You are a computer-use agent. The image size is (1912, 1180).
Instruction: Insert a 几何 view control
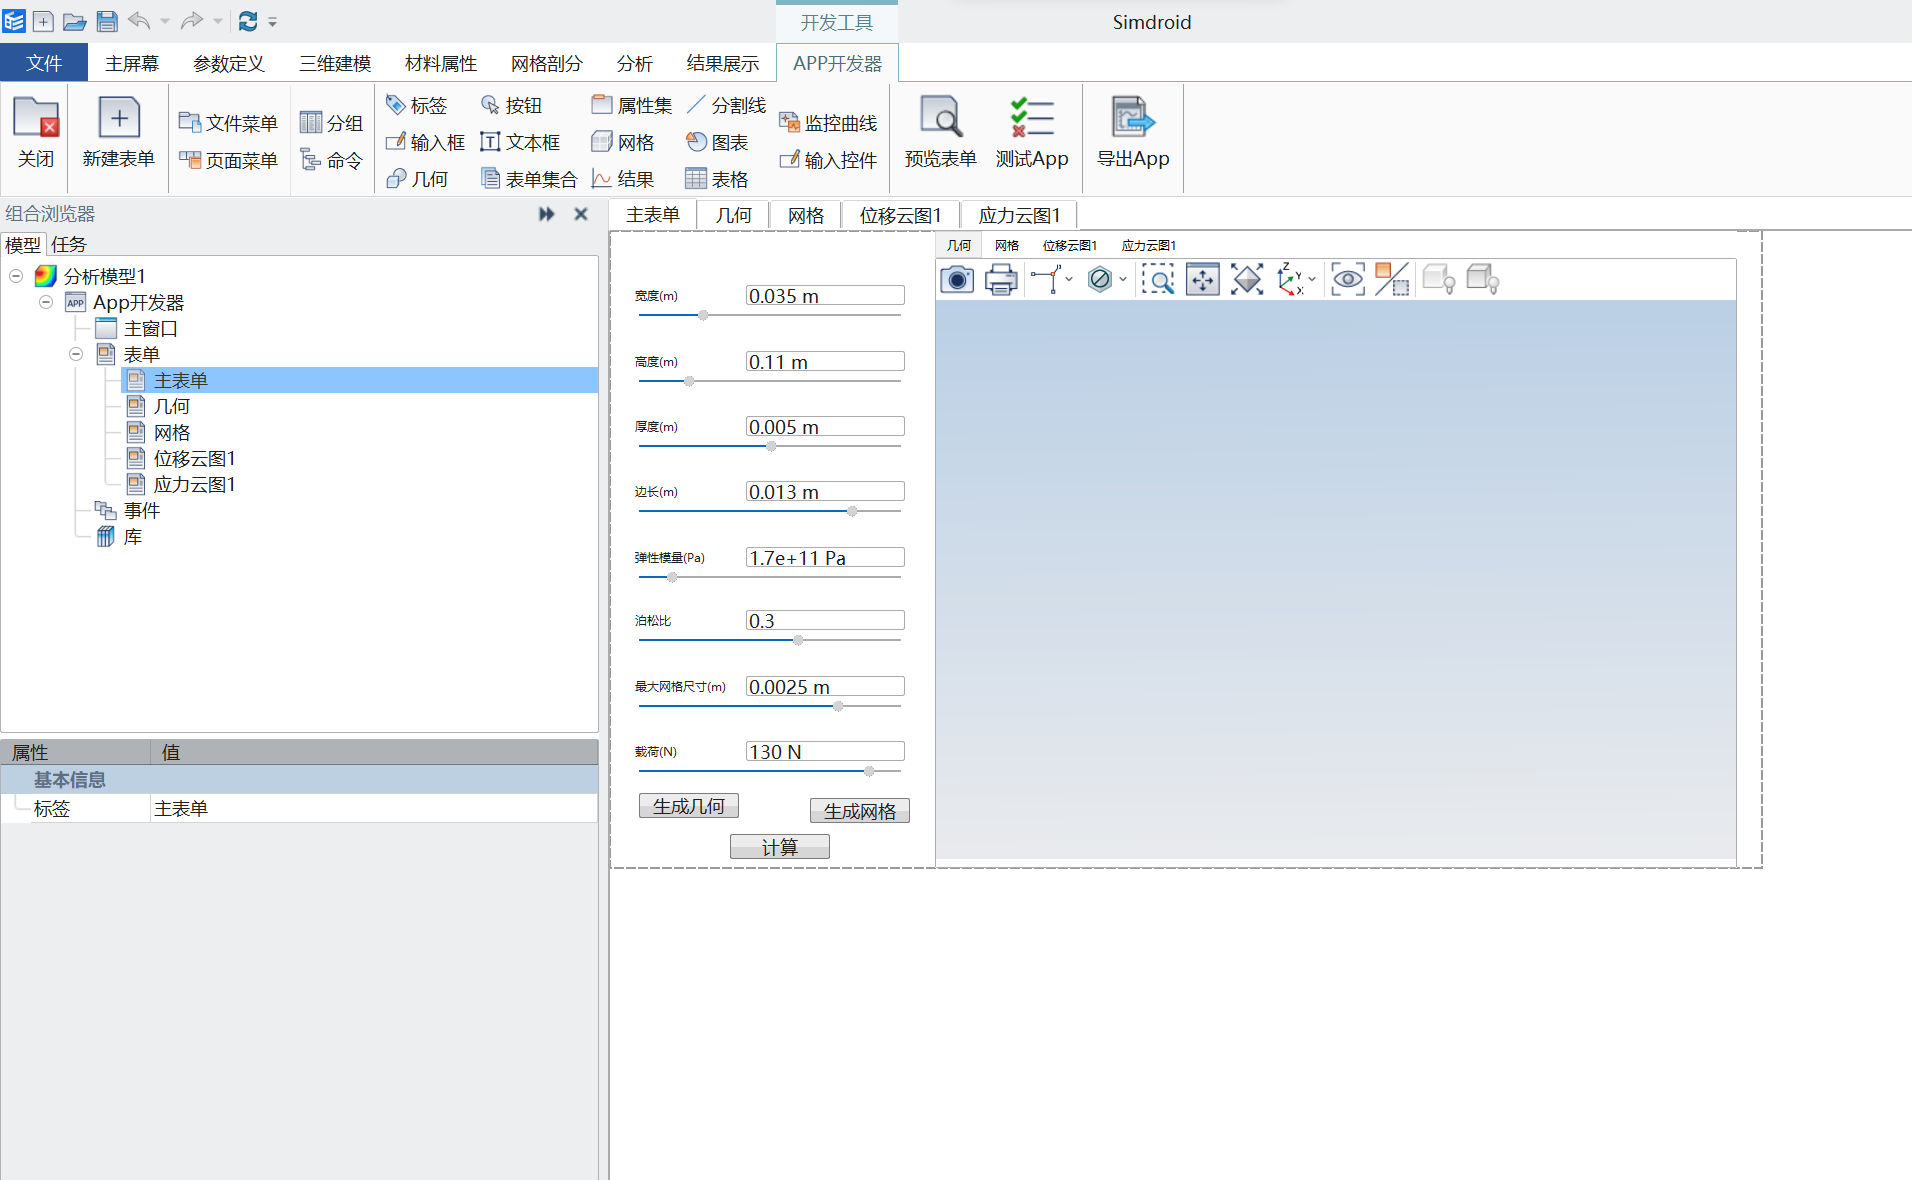click(x=417, y=179)
